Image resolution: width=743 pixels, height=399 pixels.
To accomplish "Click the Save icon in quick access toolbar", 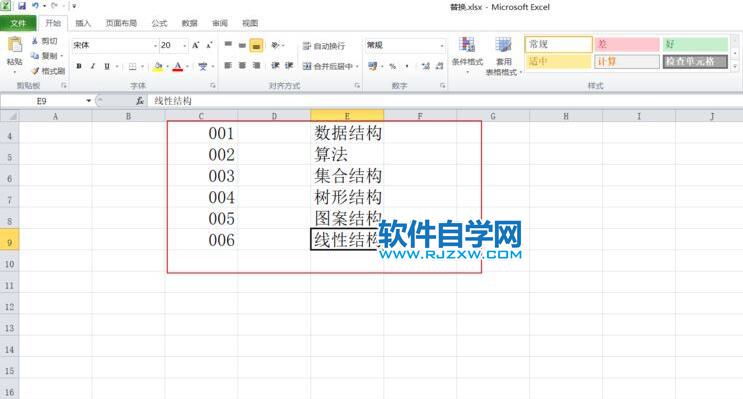I will point(22,6).
